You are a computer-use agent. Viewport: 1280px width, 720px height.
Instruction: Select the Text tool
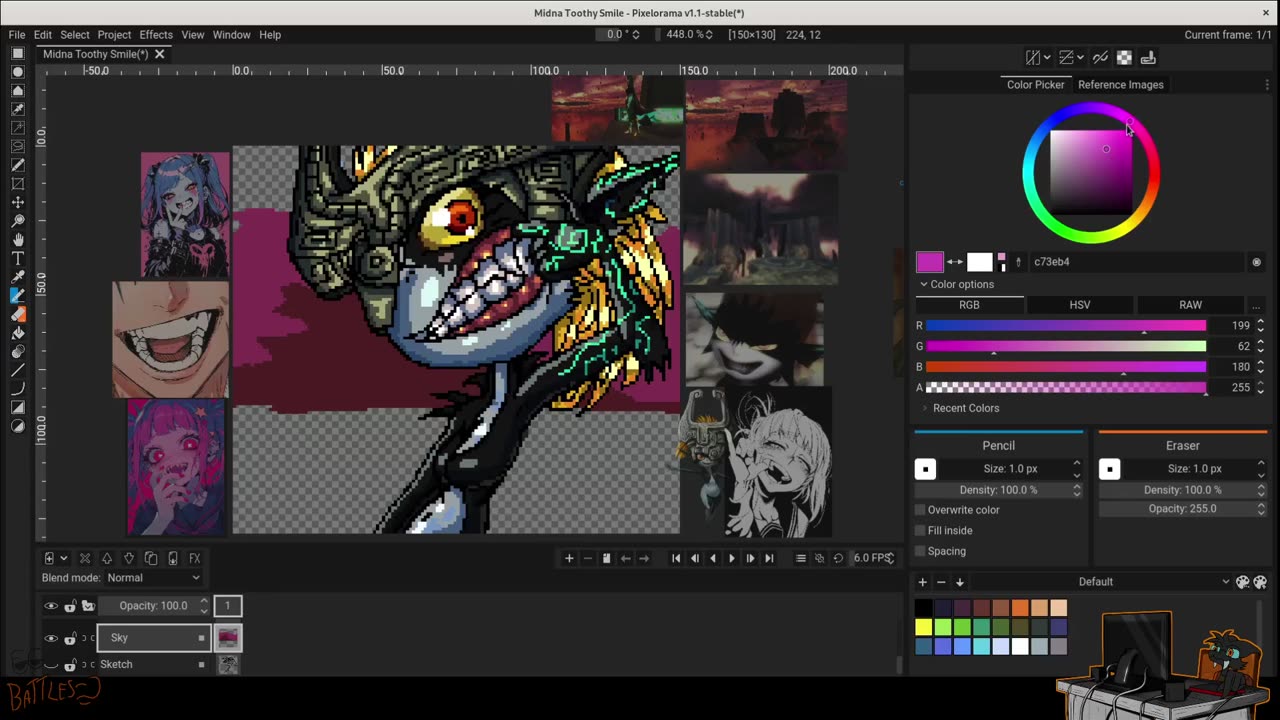tap(18, 259)
